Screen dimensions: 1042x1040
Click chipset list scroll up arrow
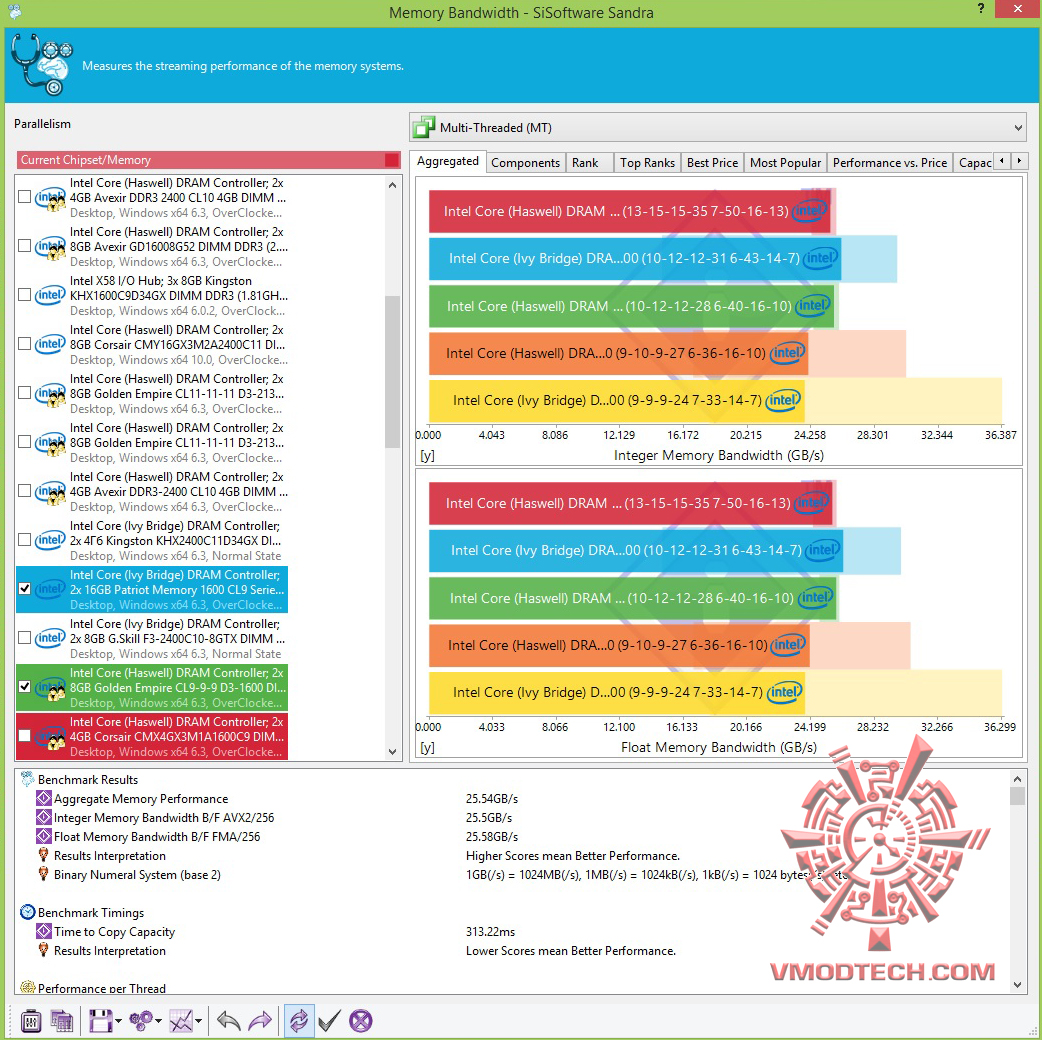(x=392, y=185)
